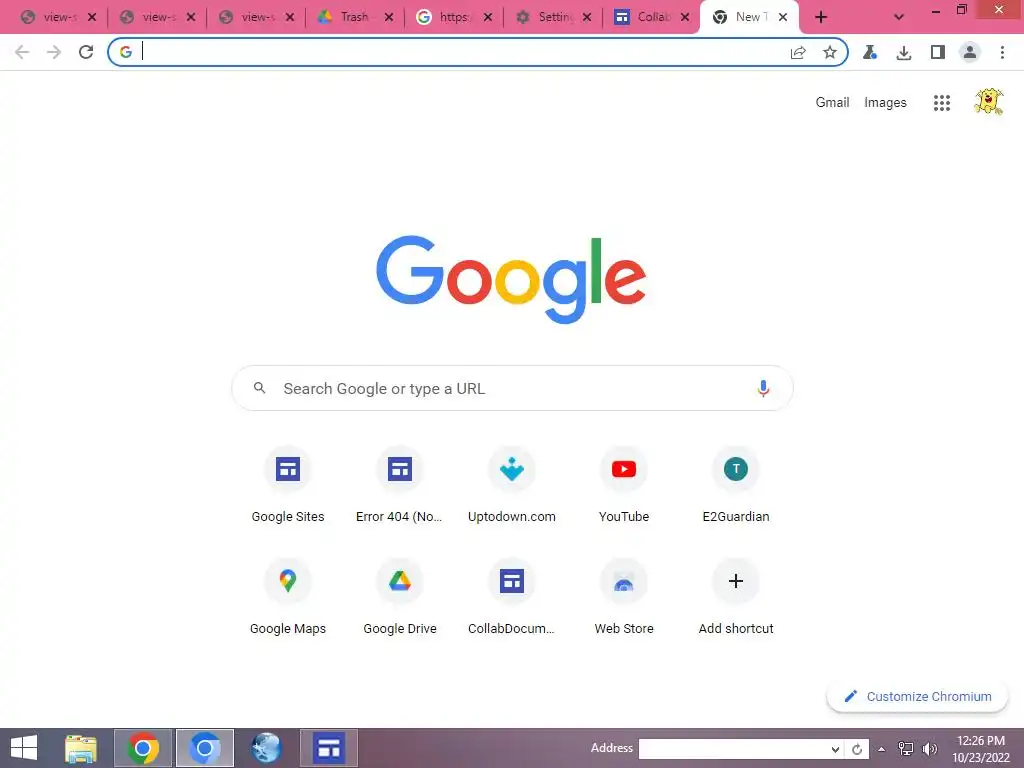Click the share page icon in address bar
Viewport: 1024px width, 768px height.
(798, 52)
